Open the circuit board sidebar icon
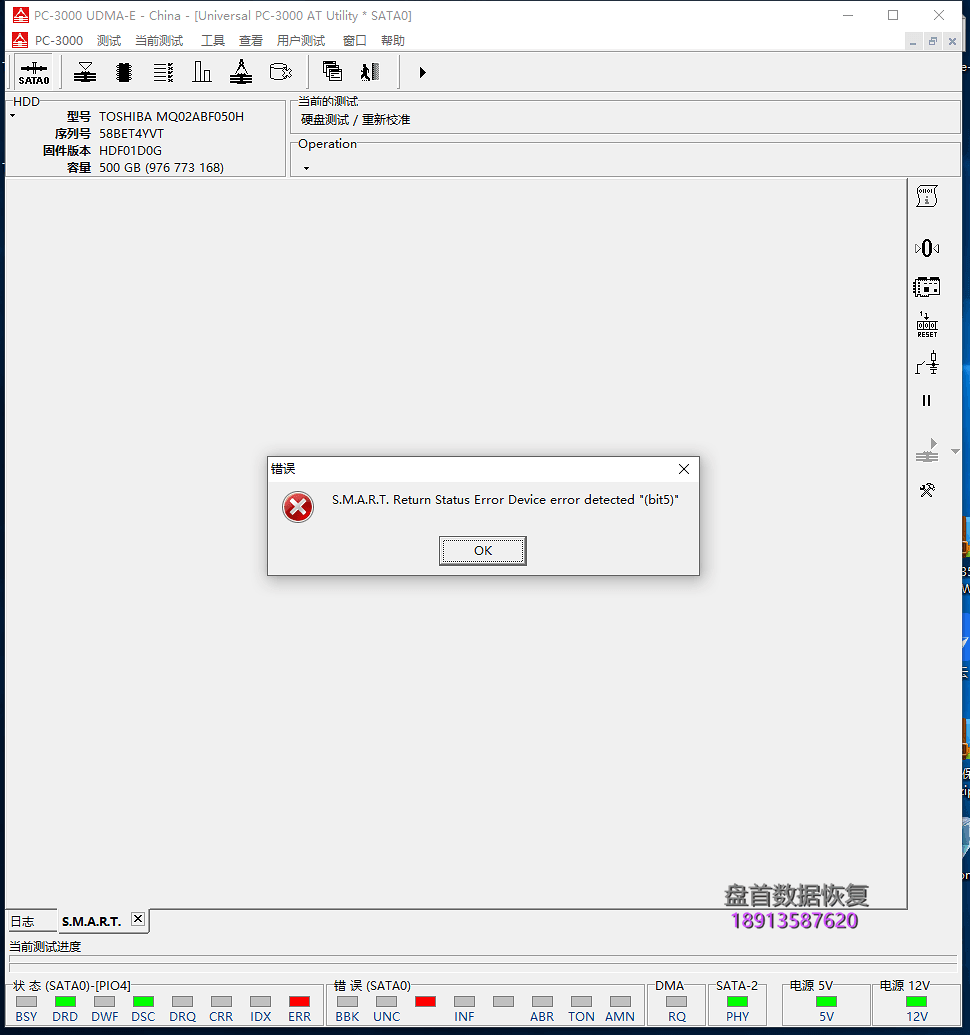Screen dimensions: 970x1035 tap(926, 287)
